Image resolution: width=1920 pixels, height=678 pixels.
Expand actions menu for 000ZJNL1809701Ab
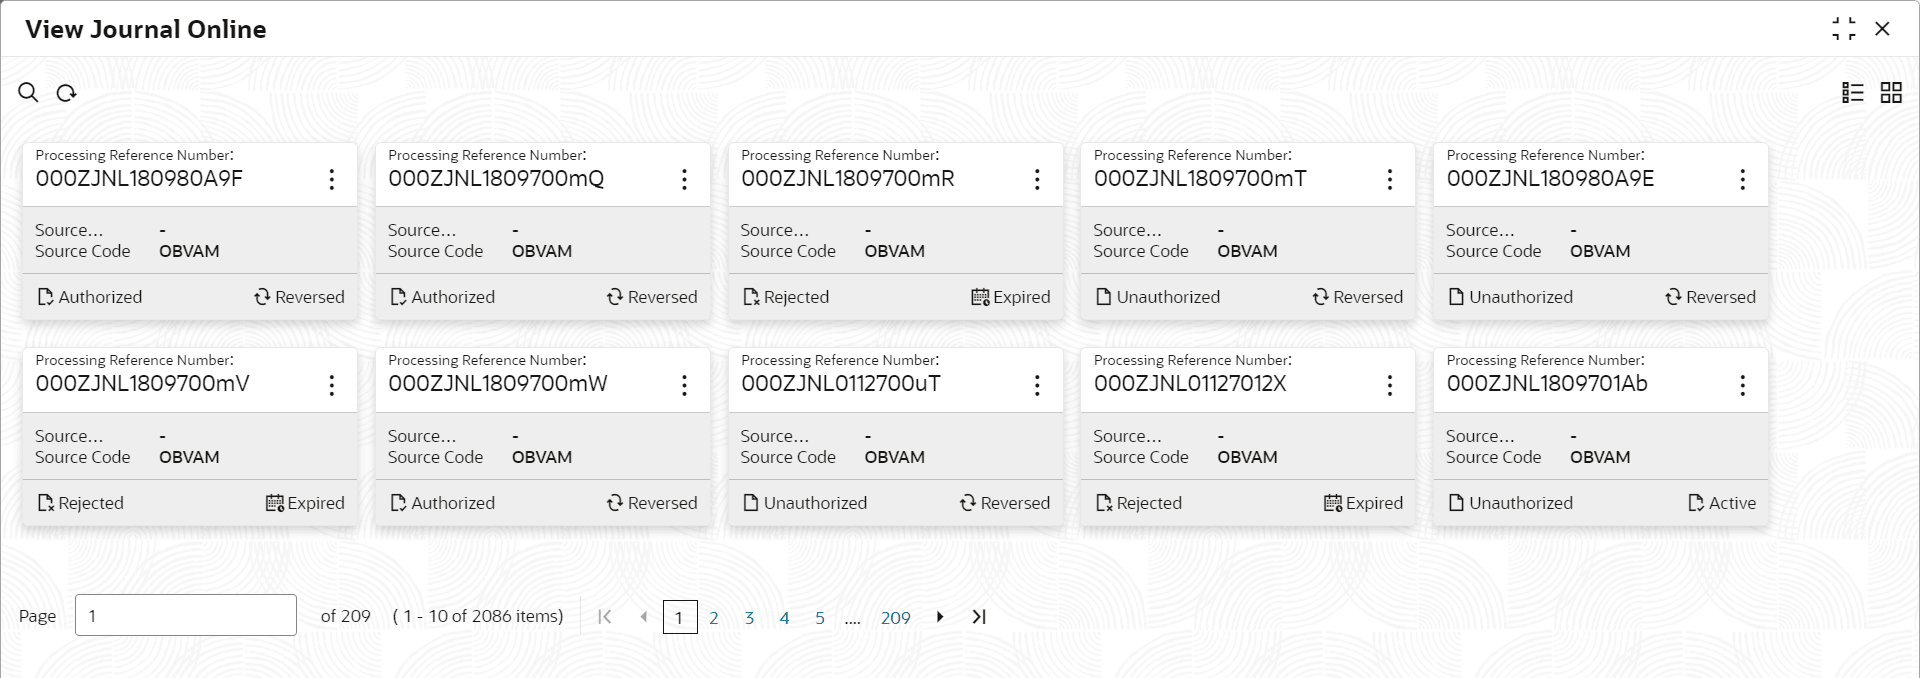coord(1742,385)
